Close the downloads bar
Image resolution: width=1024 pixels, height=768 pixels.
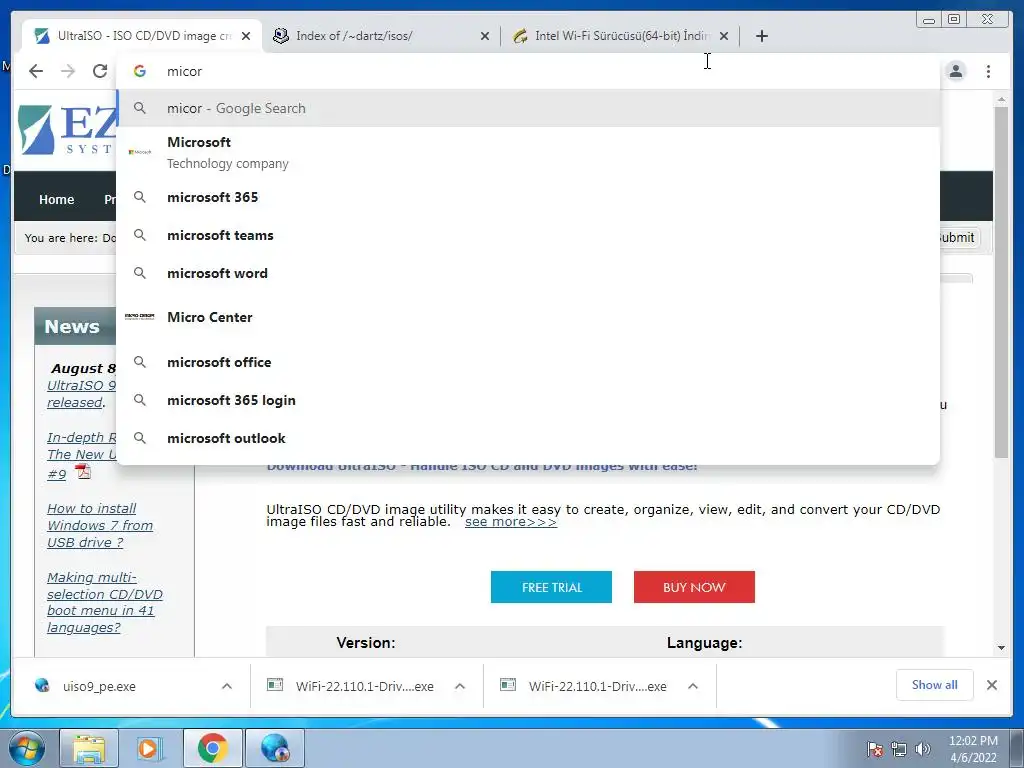coord(992,685)
